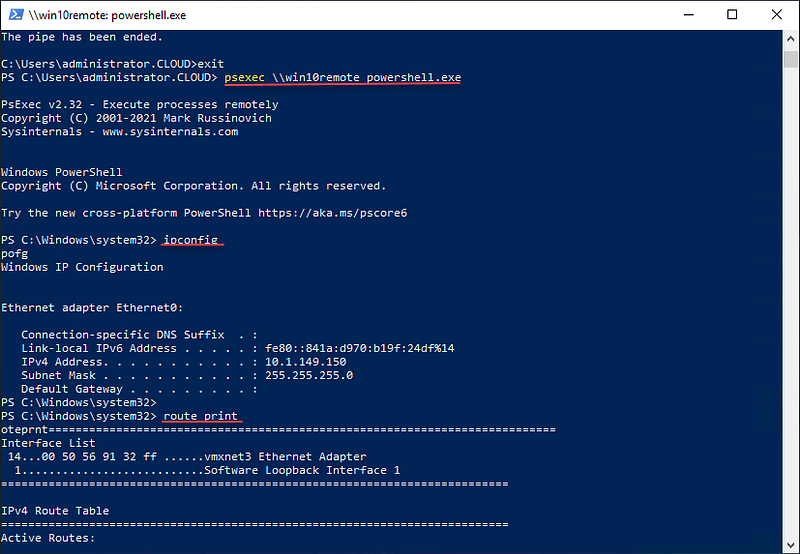Click the IPv4 address 10.1.149.150
The width and height of the screenshot is (800, 554).
click(x=305, y=362)
